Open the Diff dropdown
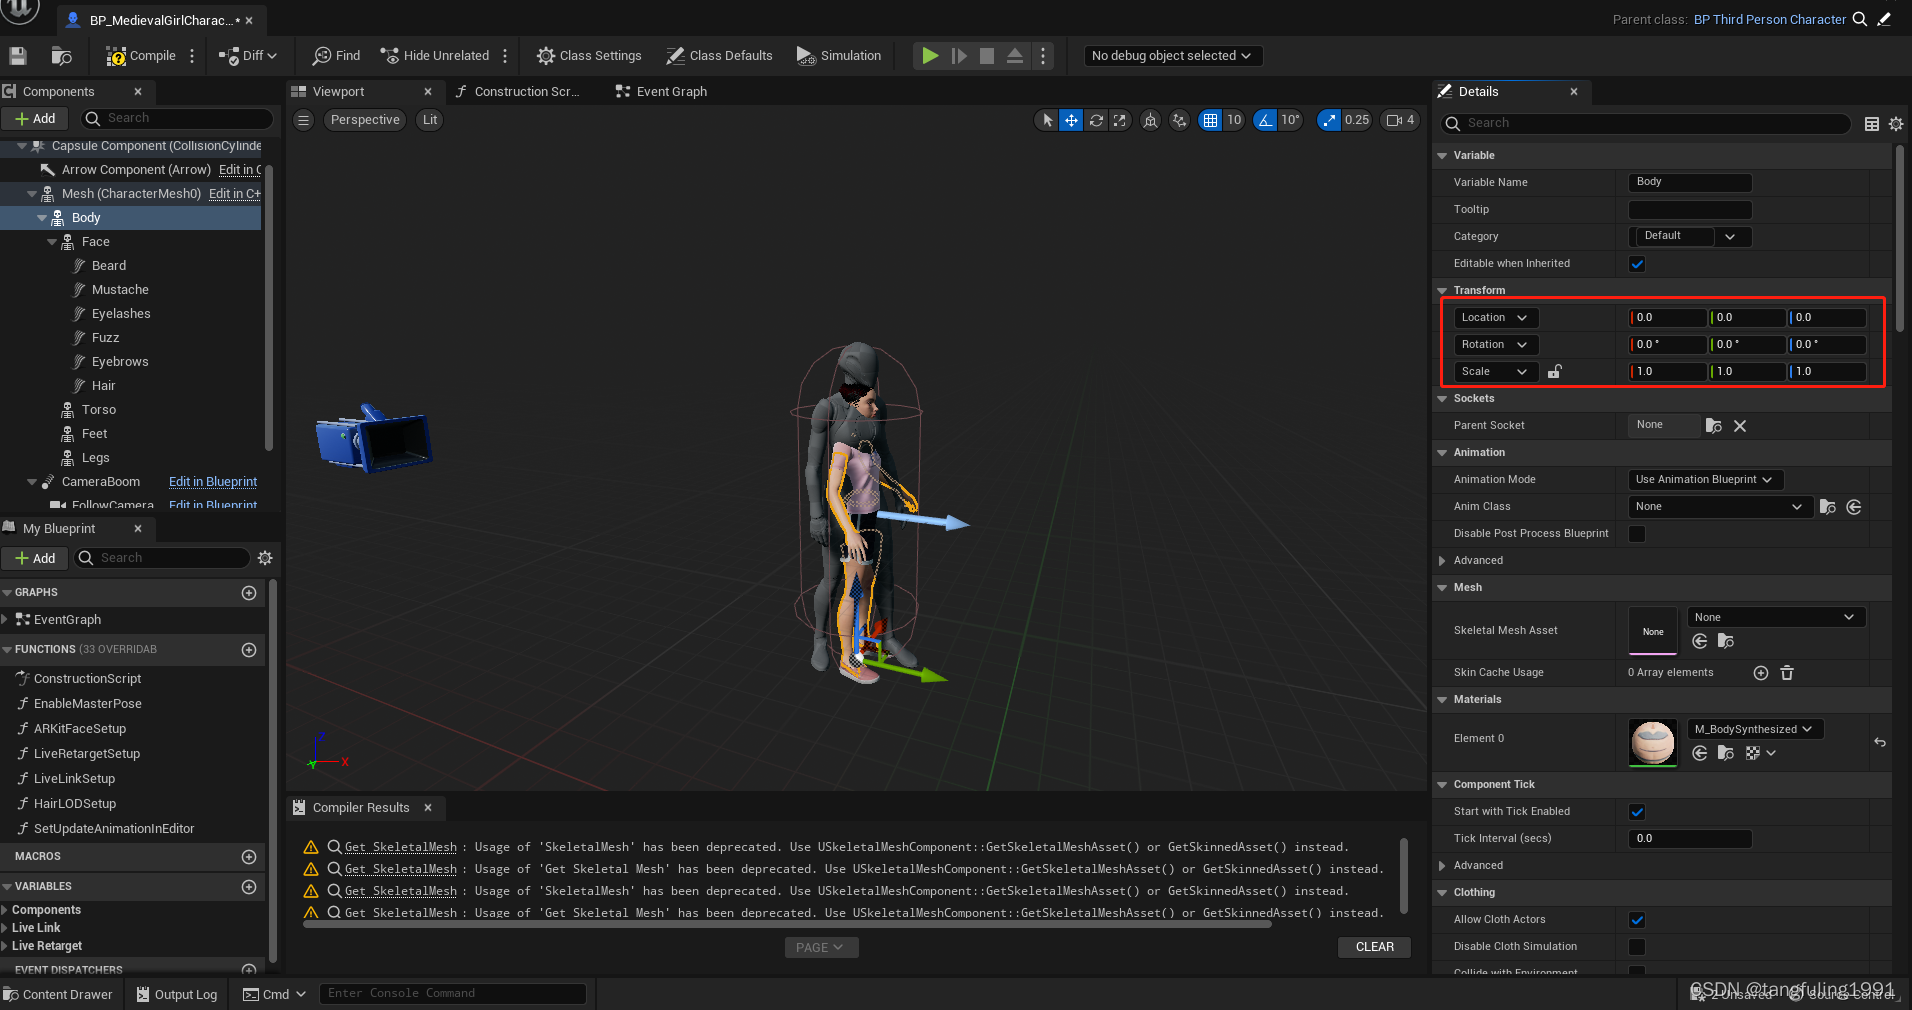The image size is (1912, 1010). [x=248, y=56]
